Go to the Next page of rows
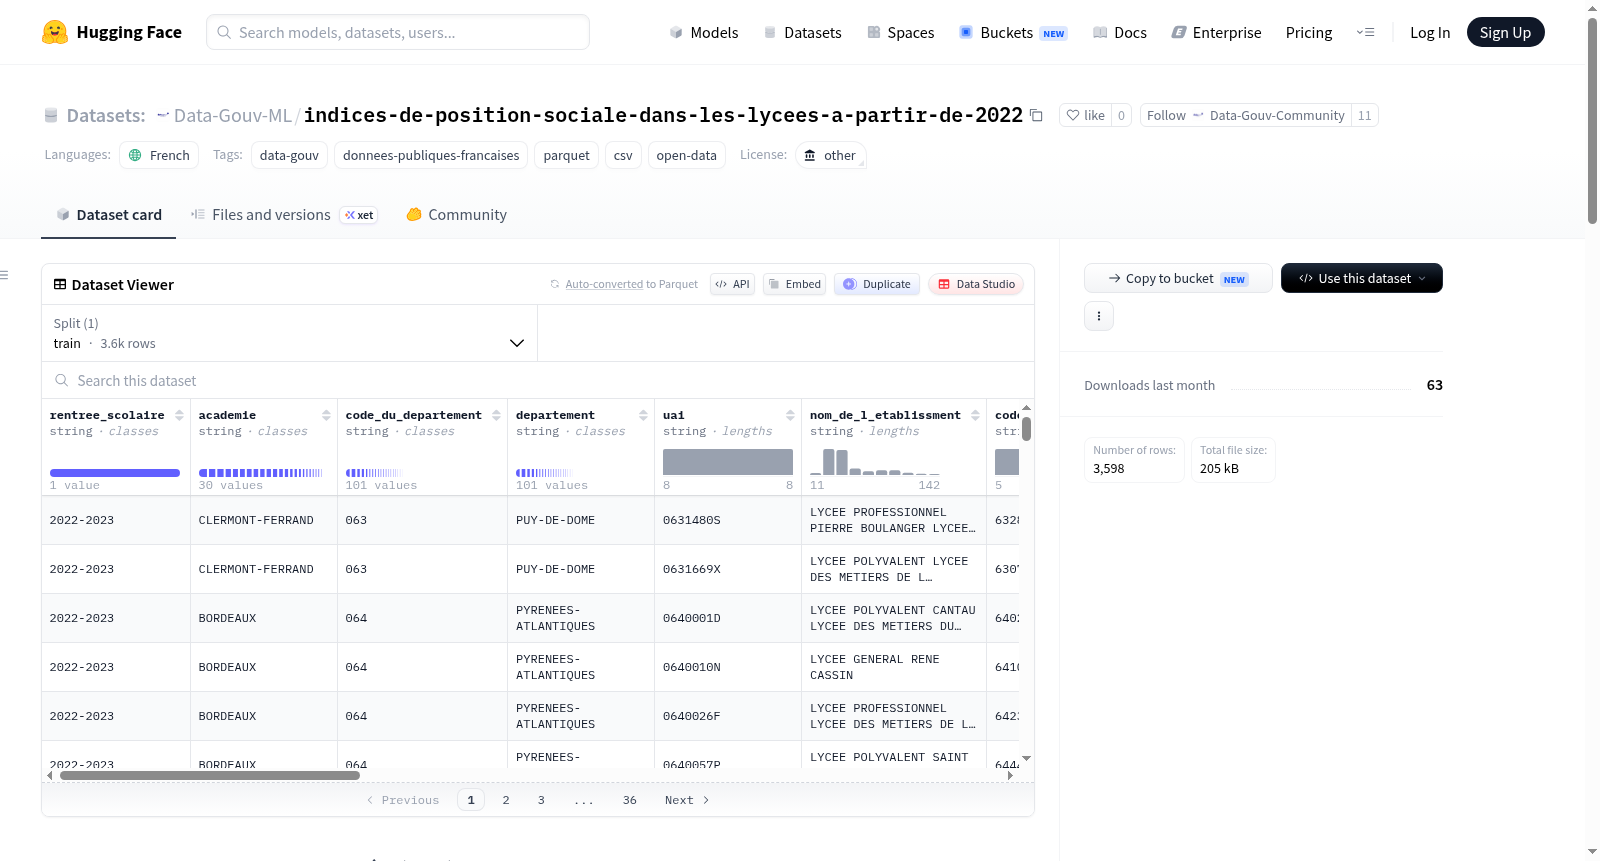Viewport: 1600px width, 861px height. tap(687, 800)
